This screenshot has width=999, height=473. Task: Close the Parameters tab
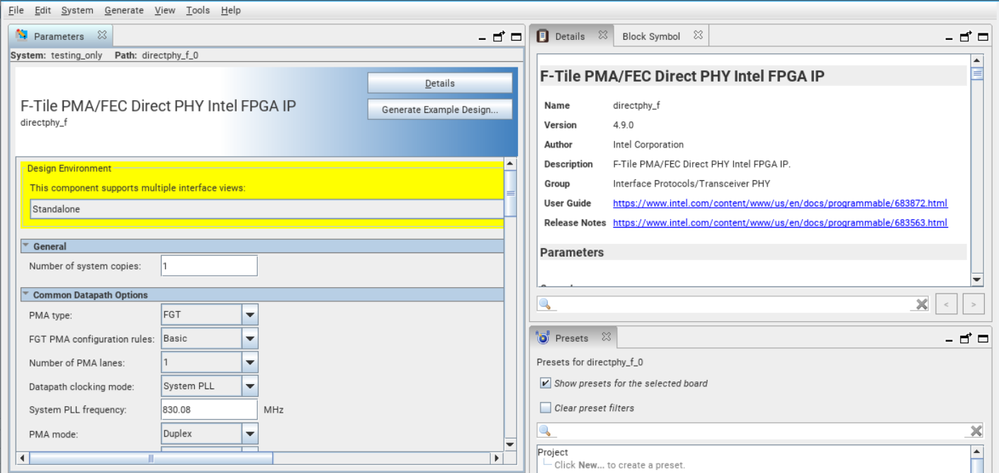[x=102, y=35]
